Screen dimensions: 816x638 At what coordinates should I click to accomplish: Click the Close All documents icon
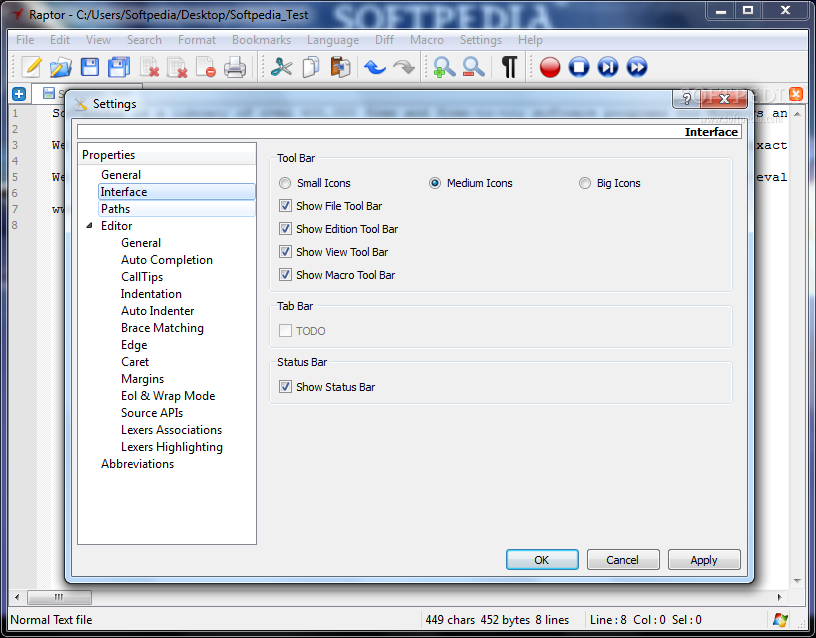click(177, 67)
